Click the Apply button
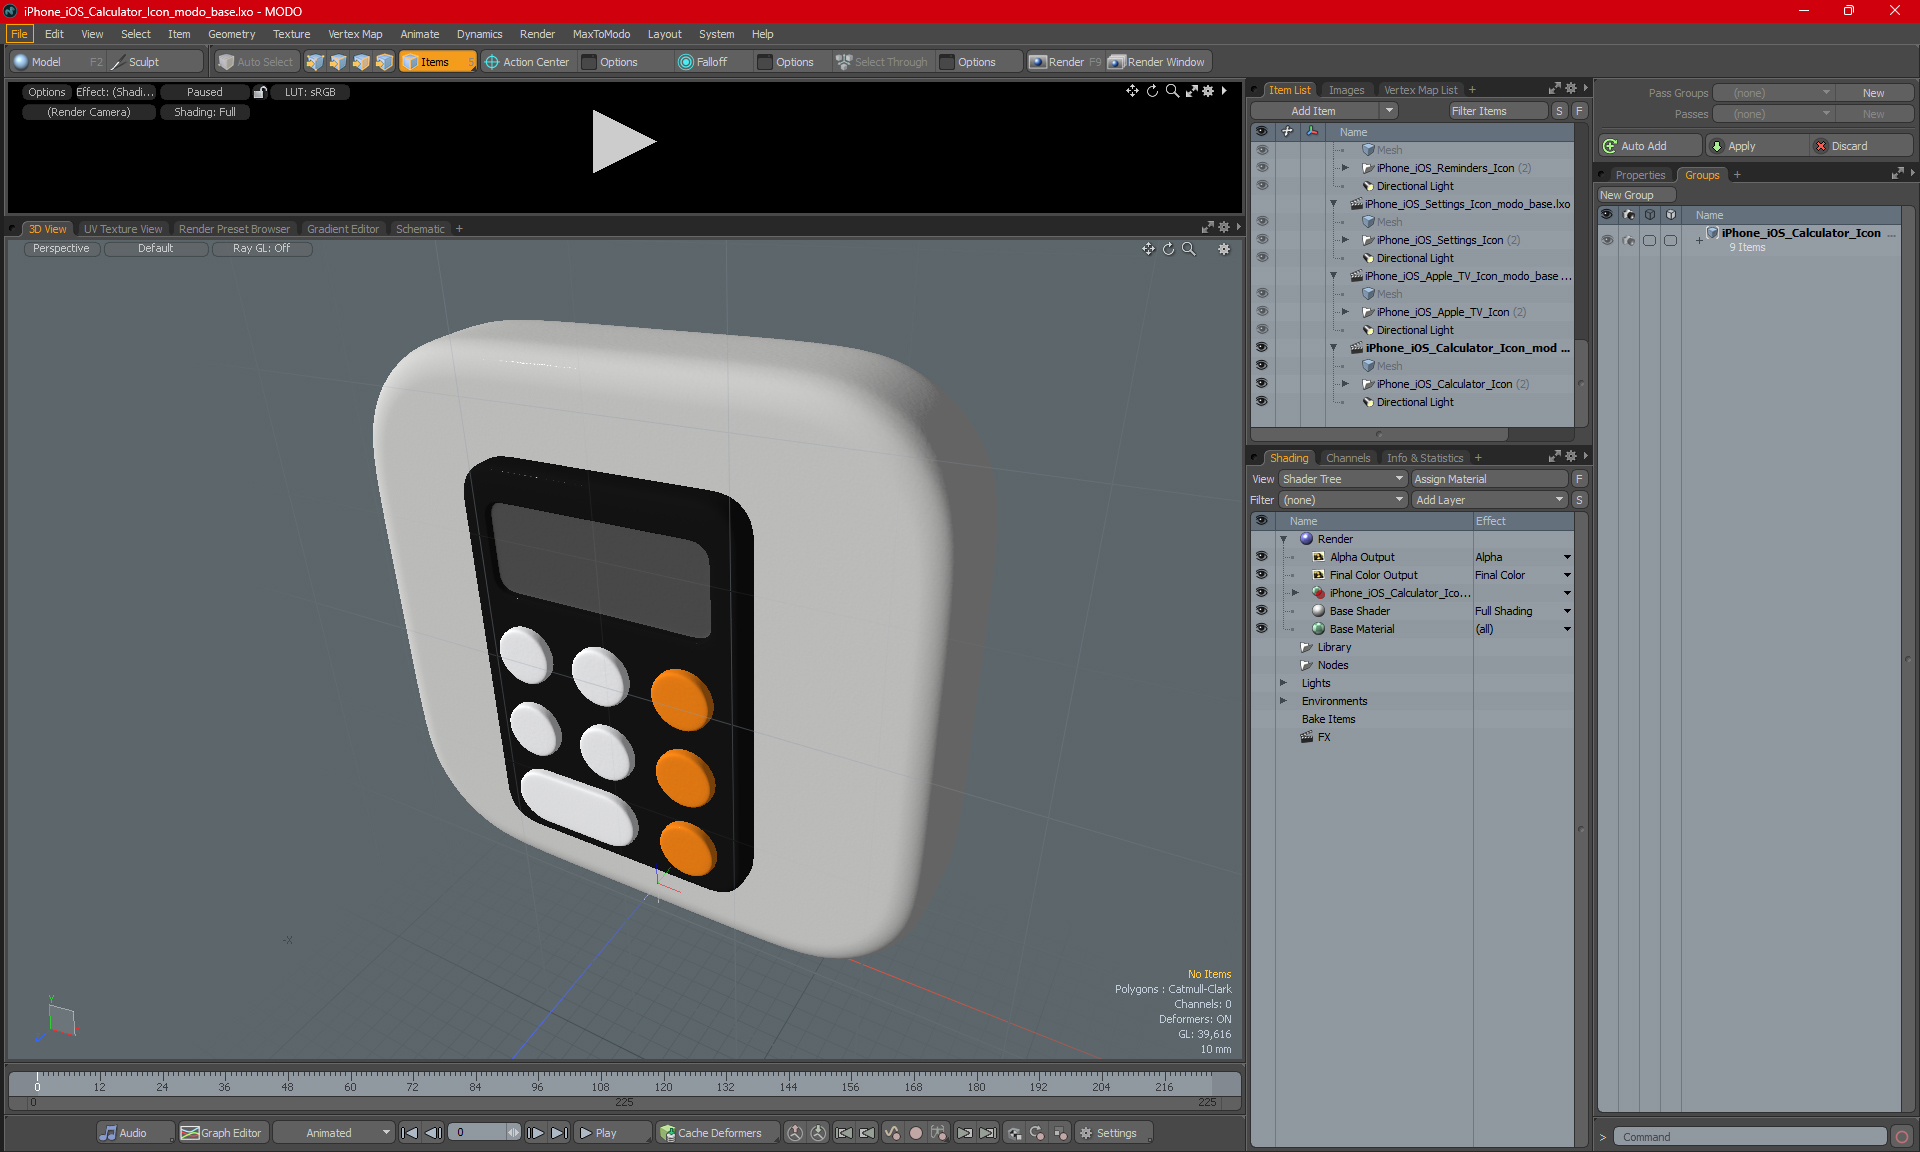 [x=1756, y=146]
